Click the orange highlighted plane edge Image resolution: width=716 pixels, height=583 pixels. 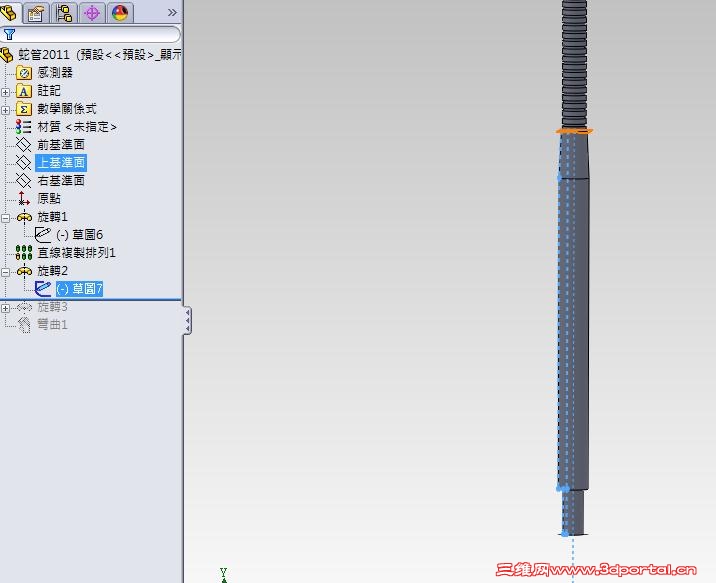574,131
